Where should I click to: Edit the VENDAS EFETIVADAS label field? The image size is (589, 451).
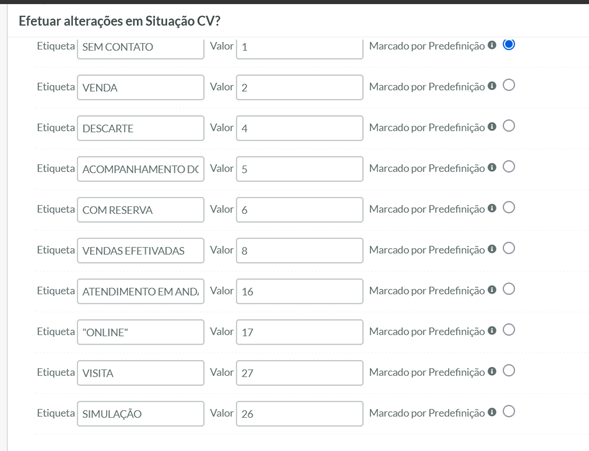(141, 250)
